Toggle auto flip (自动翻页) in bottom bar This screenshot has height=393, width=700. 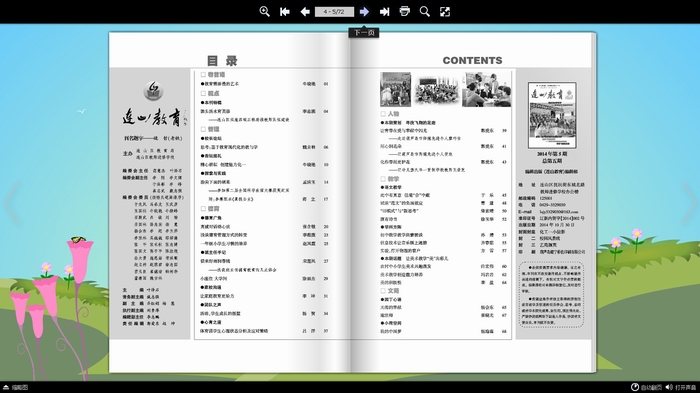pos(646,387)
